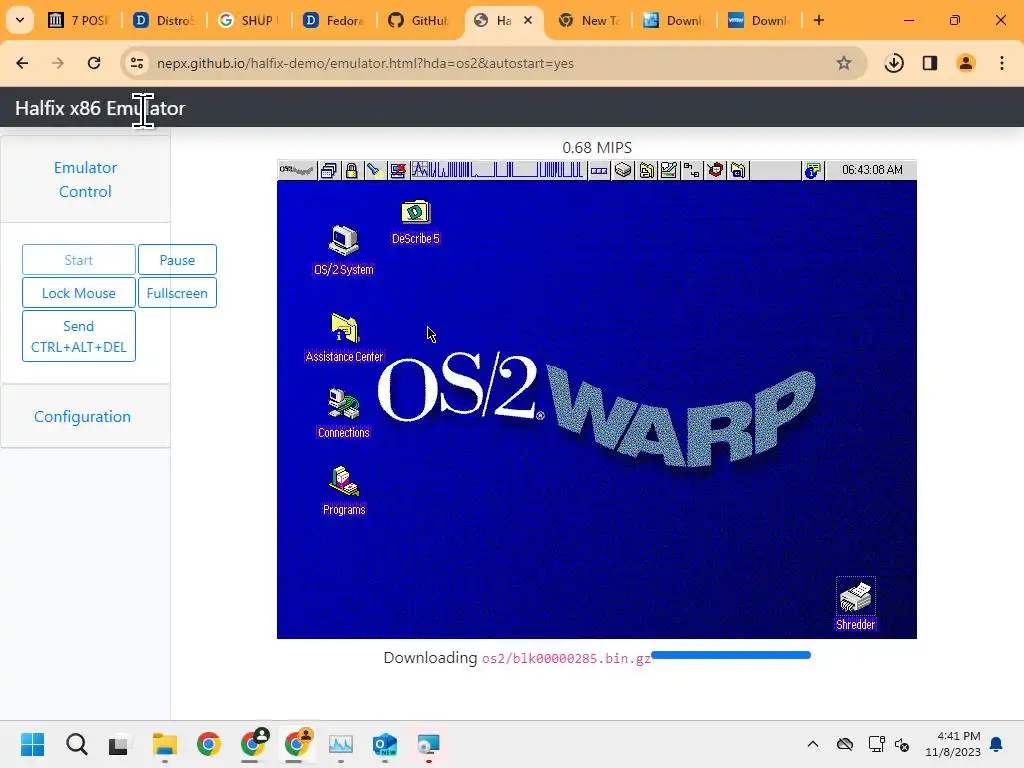Open the Windows Start menu

[32, 744]
